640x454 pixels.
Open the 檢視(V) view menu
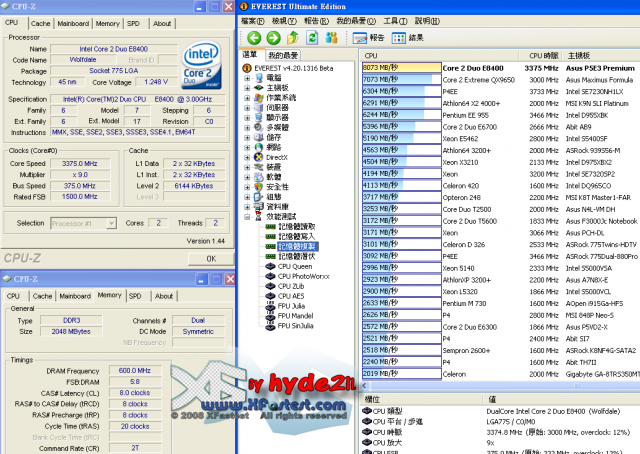click(x=284, y=21)
